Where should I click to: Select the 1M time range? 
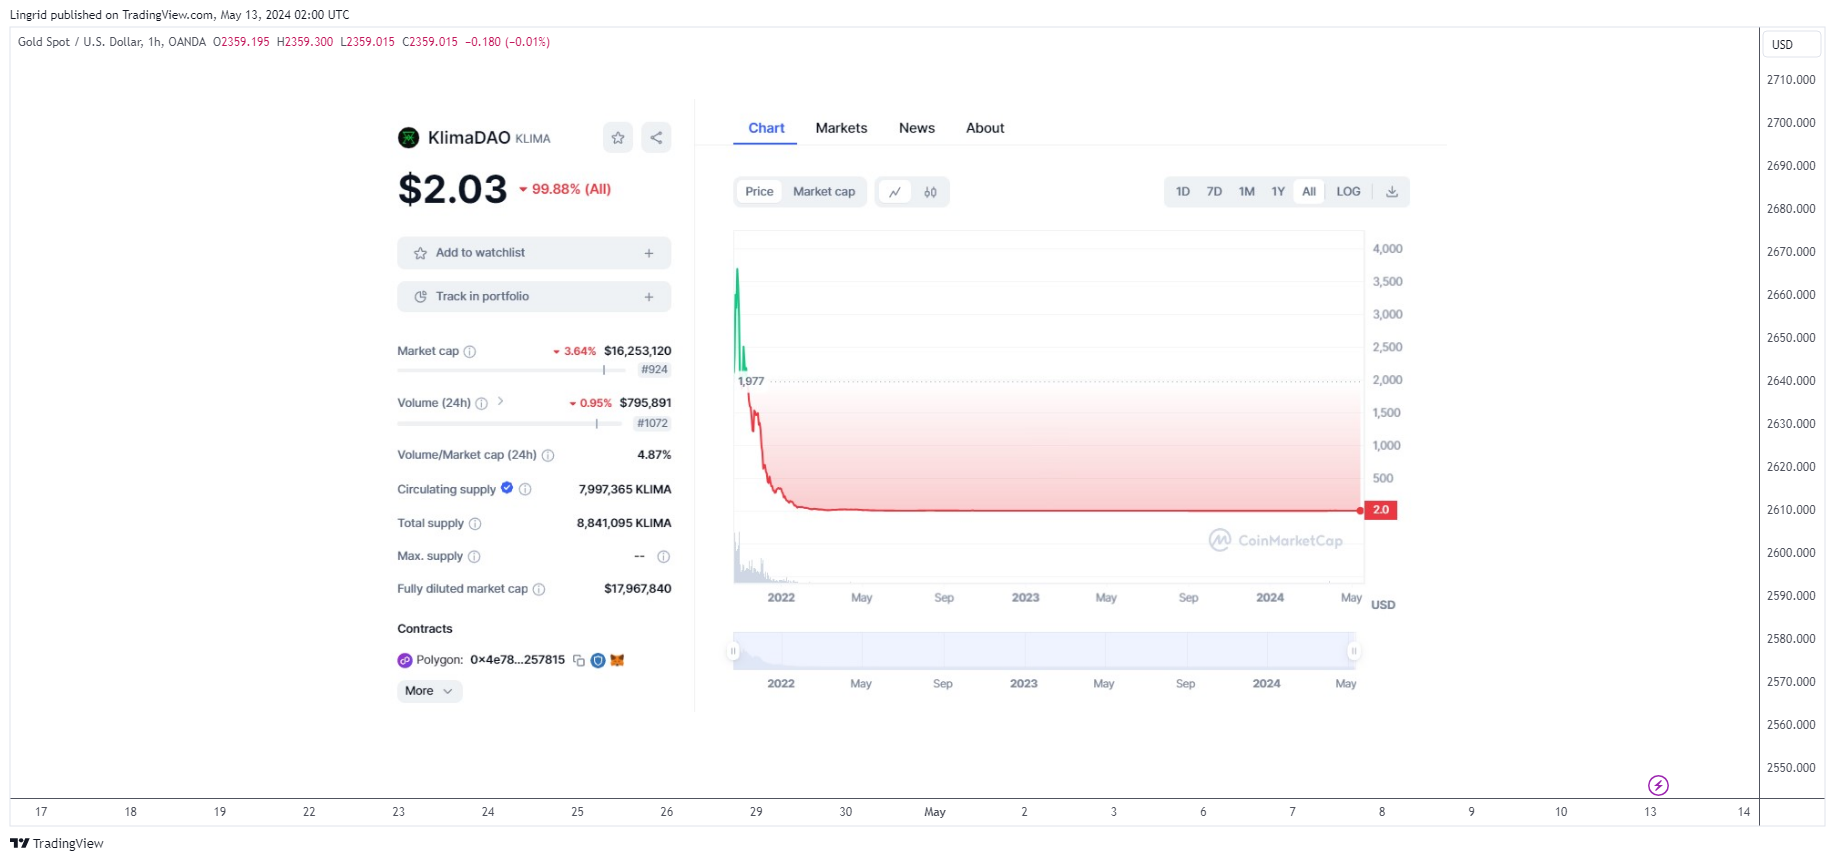[1246, 192]
